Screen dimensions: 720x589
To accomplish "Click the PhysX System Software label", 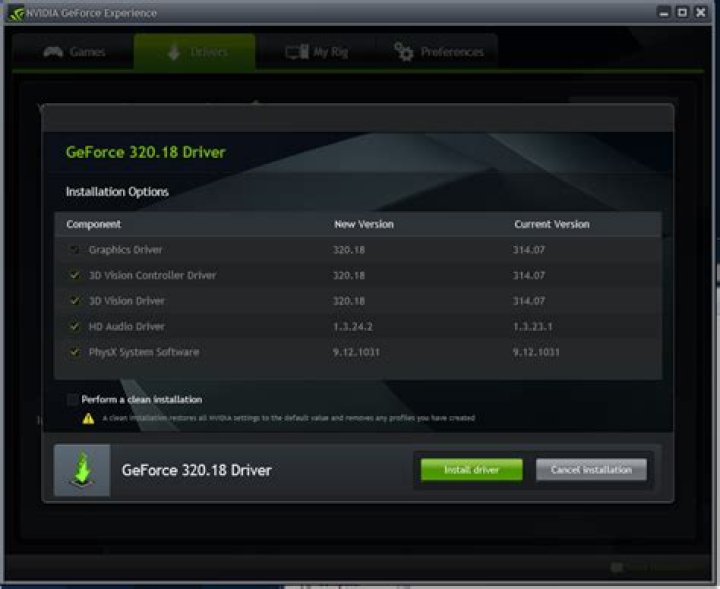I will pos(144,352).
